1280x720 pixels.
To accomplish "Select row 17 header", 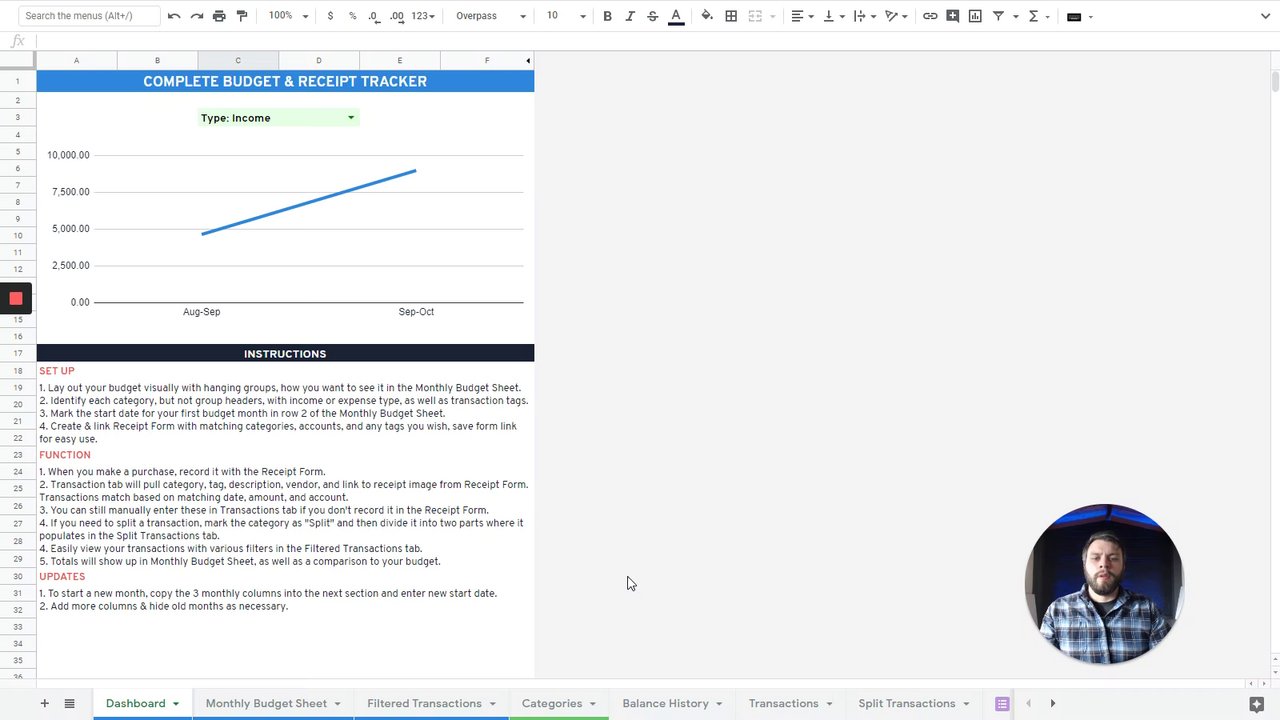I will tap(18, 353).
